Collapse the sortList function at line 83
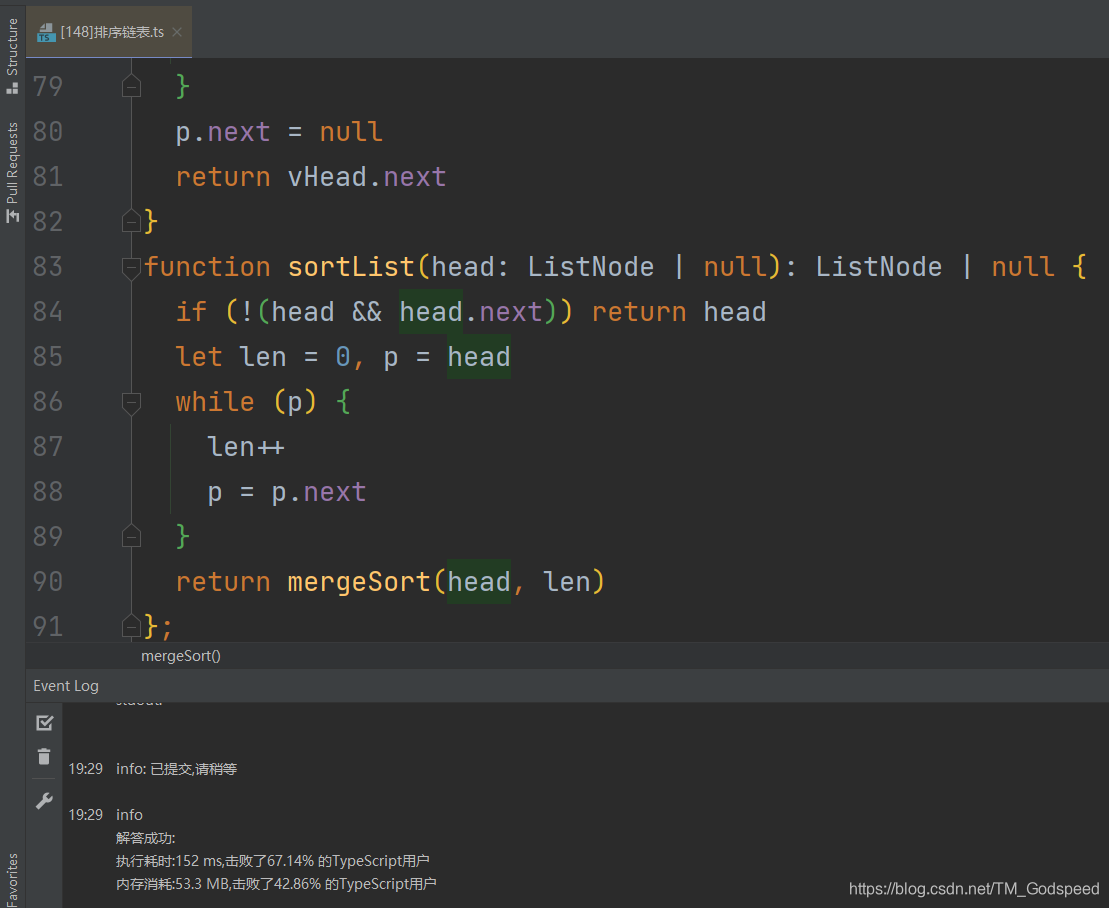The image size is (1109, 908). (x=131, y=267)
